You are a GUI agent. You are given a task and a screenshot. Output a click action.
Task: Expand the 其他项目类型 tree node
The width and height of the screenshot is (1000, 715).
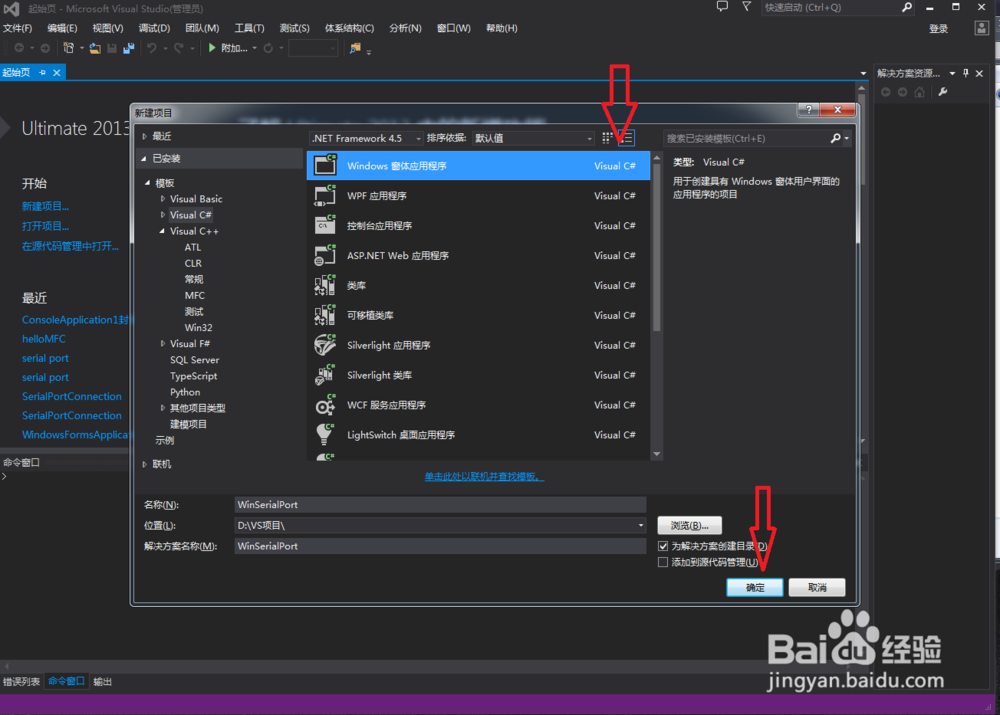click(163, 408)
